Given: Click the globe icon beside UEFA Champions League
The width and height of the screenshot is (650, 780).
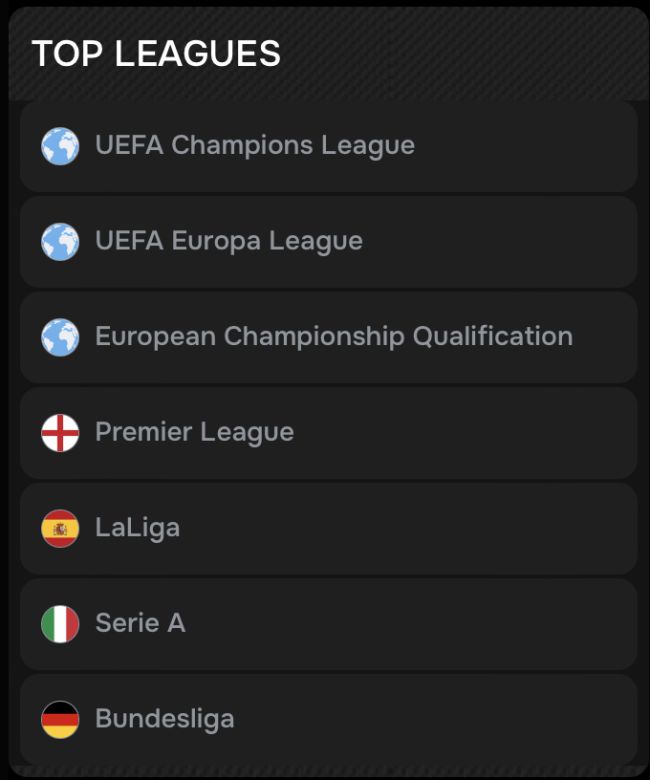Looking at the screenshot, I should [x=60, y=146].
